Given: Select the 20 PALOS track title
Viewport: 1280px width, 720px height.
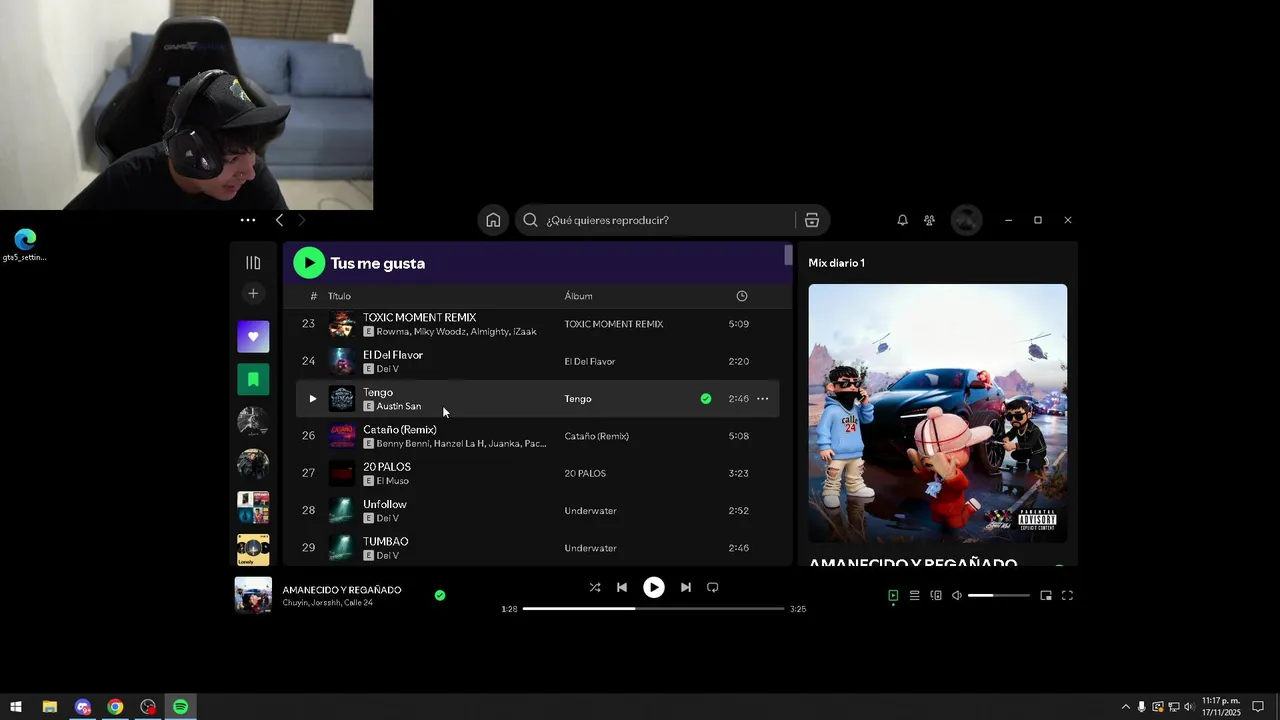Looking at the screenshot, I should coord(387,467).
